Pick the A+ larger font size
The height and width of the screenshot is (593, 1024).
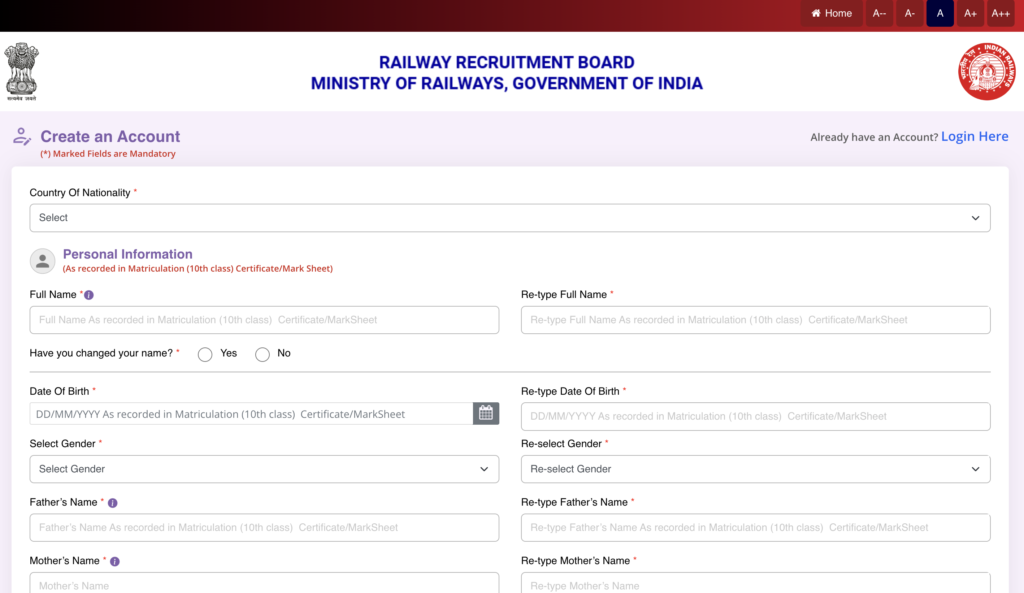[x=970, y=13]
